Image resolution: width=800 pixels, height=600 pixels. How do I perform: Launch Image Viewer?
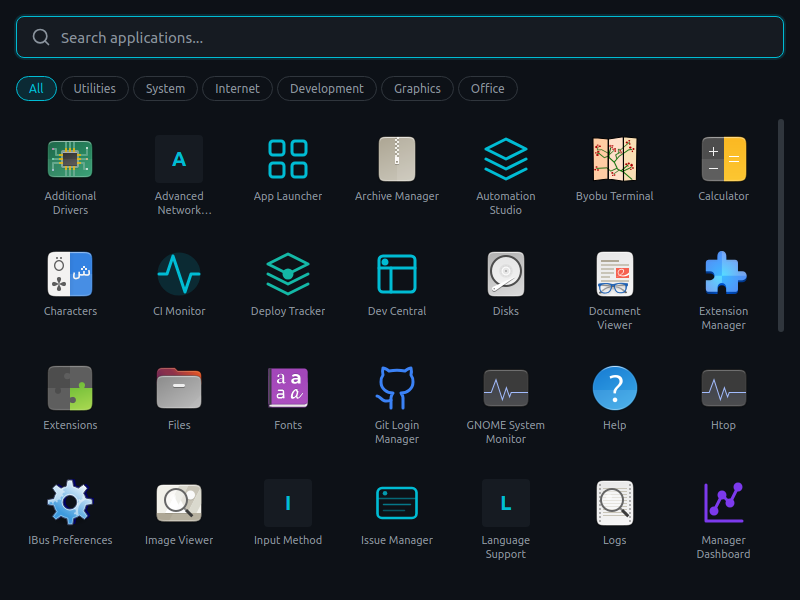click(179, 503)
